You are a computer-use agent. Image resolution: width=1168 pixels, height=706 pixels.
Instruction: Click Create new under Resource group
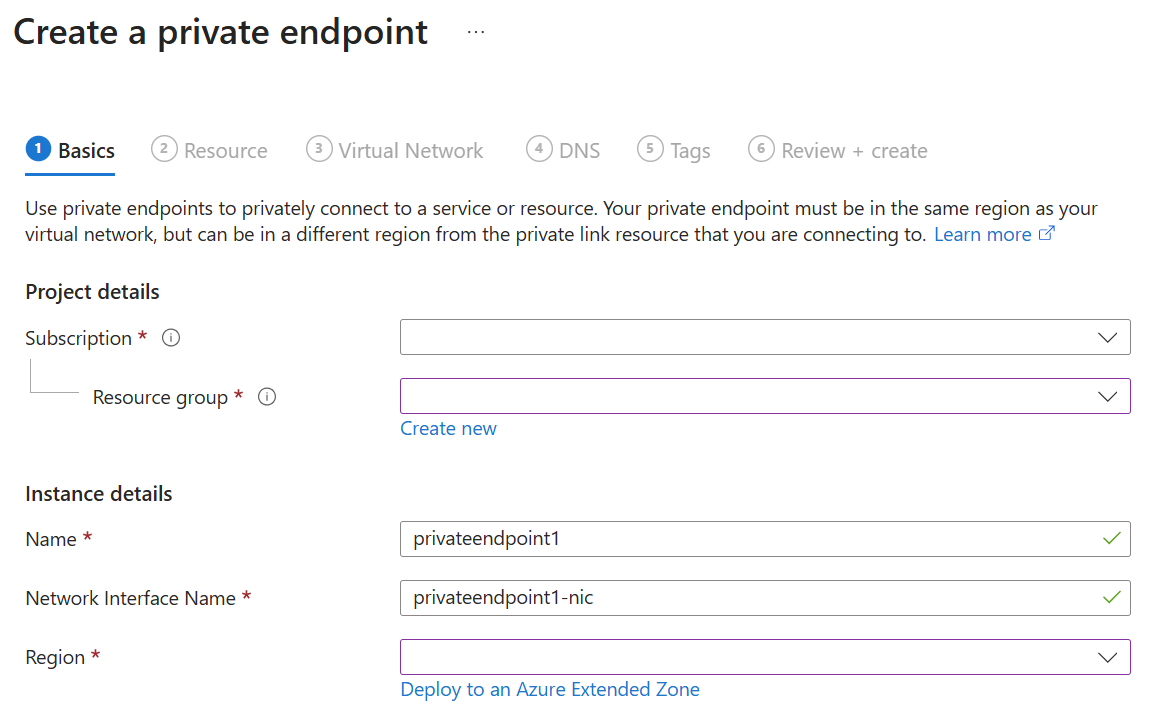tap(448, 428)
